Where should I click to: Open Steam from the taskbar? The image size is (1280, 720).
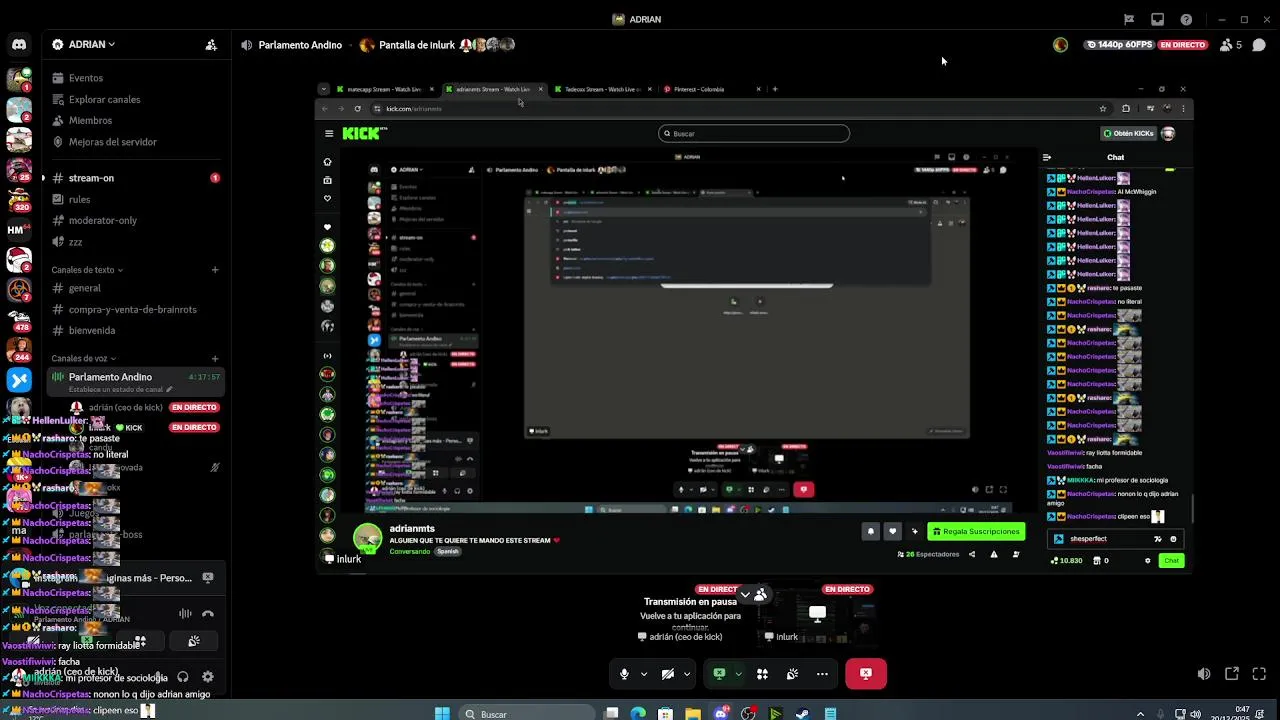coord(802,714)
